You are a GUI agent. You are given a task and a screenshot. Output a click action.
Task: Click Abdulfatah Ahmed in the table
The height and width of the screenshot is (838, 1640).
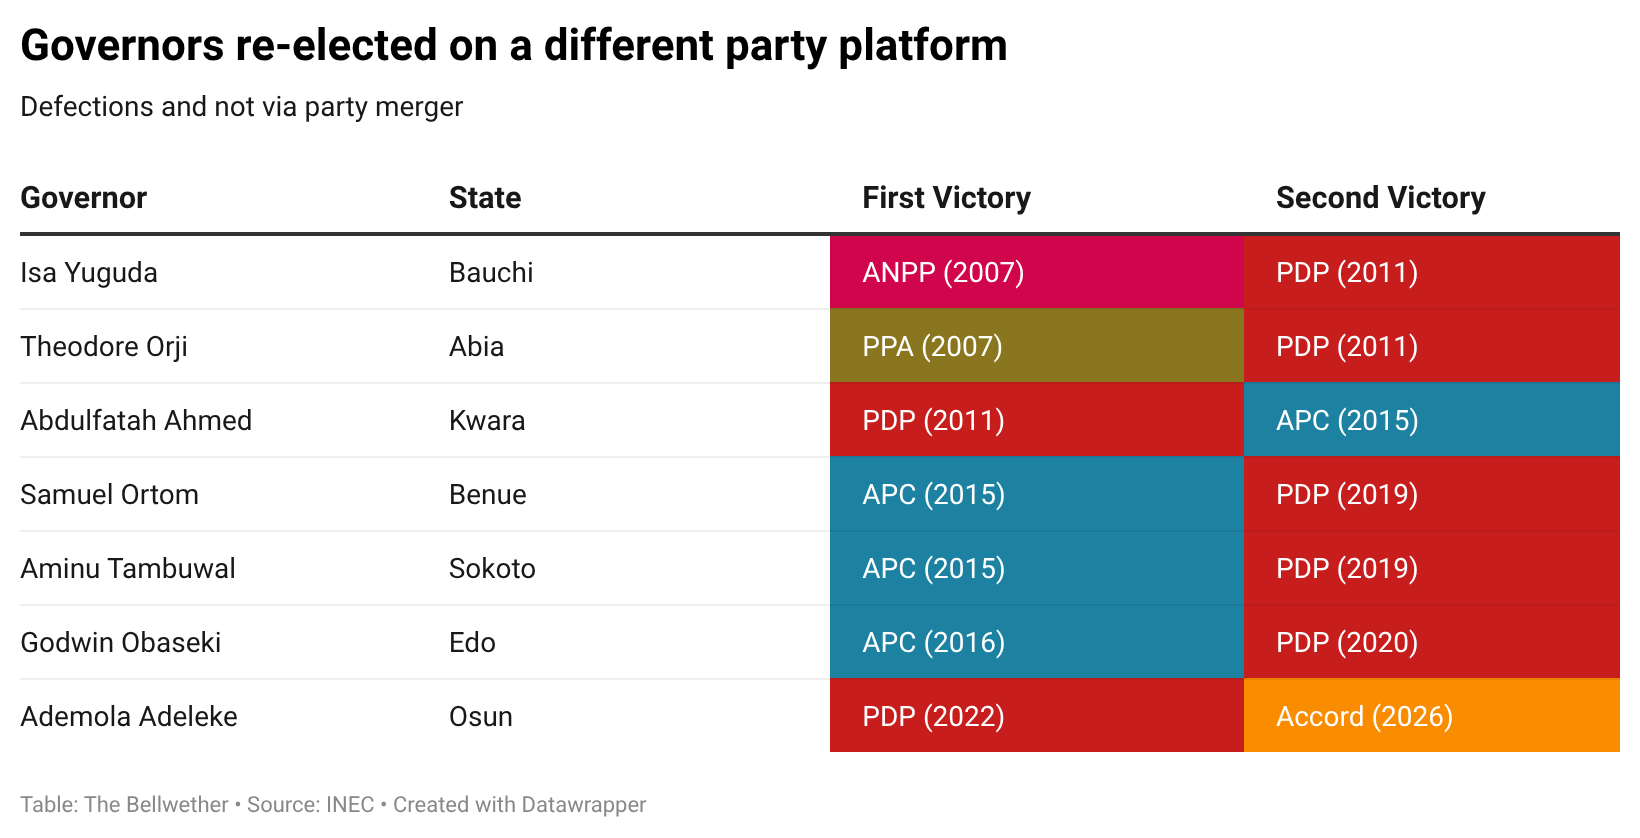(x=136, y=420)
